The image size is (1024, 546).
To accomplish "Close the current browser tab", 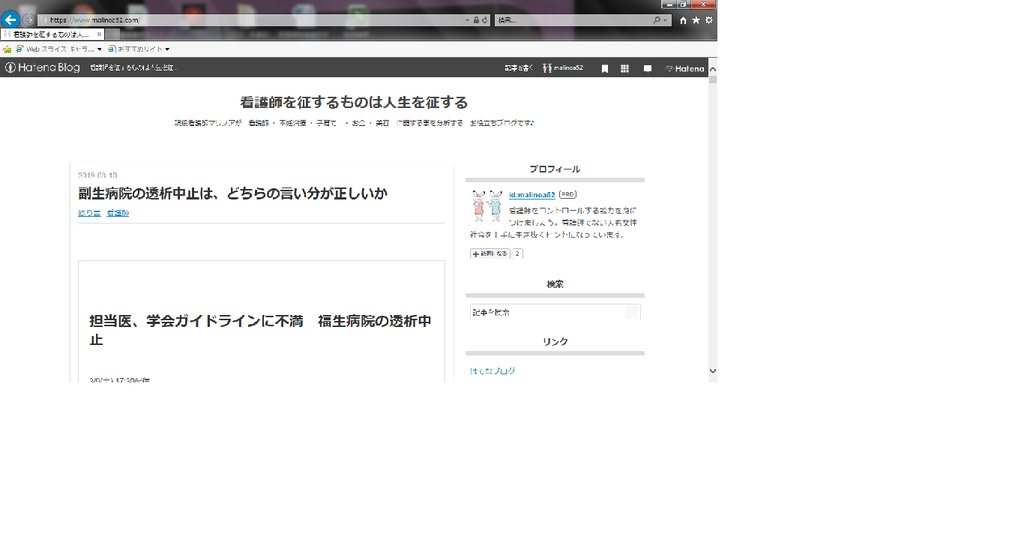I will (99, 34).
